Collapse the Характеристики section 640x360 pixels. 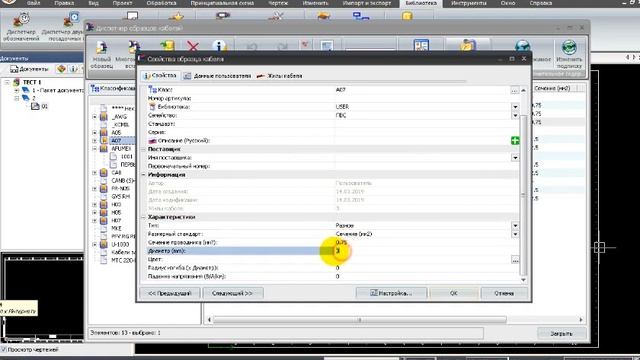pos(143,217)
